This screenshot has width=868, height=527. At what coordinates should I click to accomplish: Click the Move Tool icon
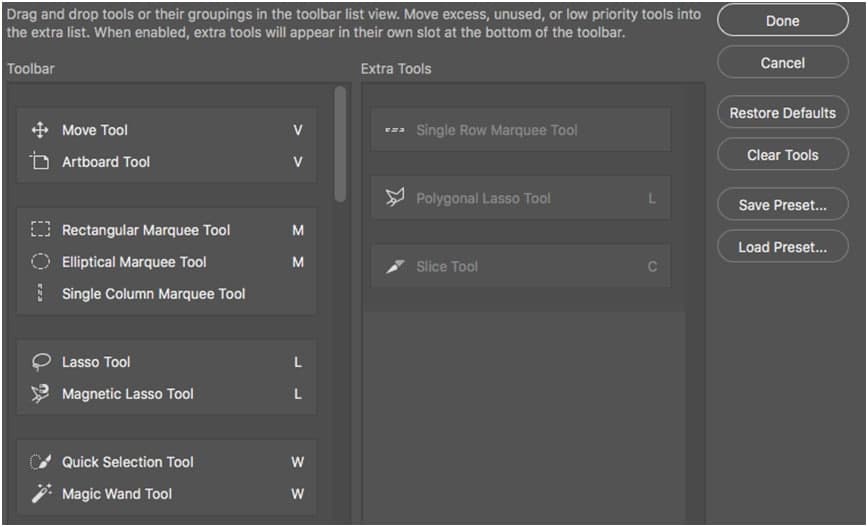(x=40, y=130)
